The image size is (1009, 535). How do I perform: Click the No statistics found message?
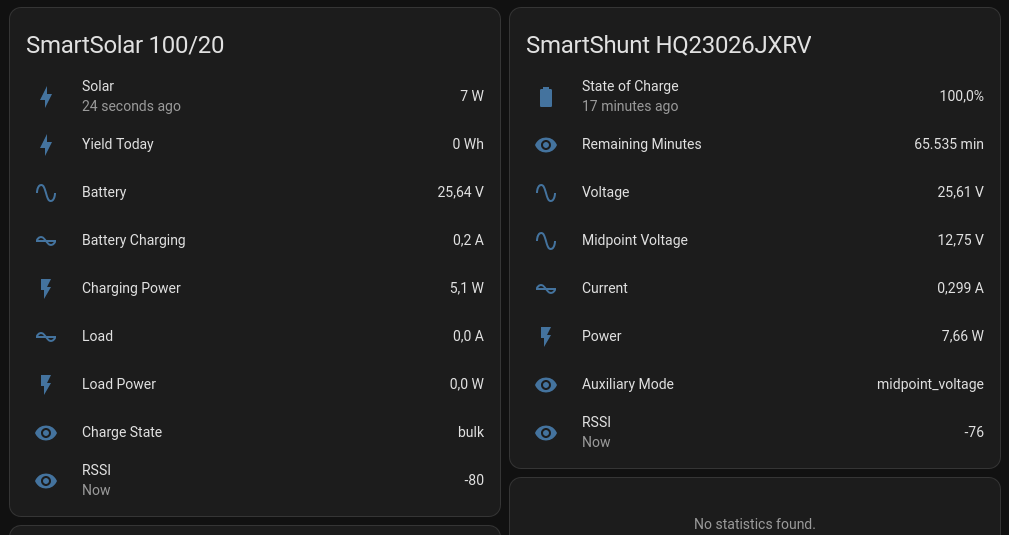754,524
